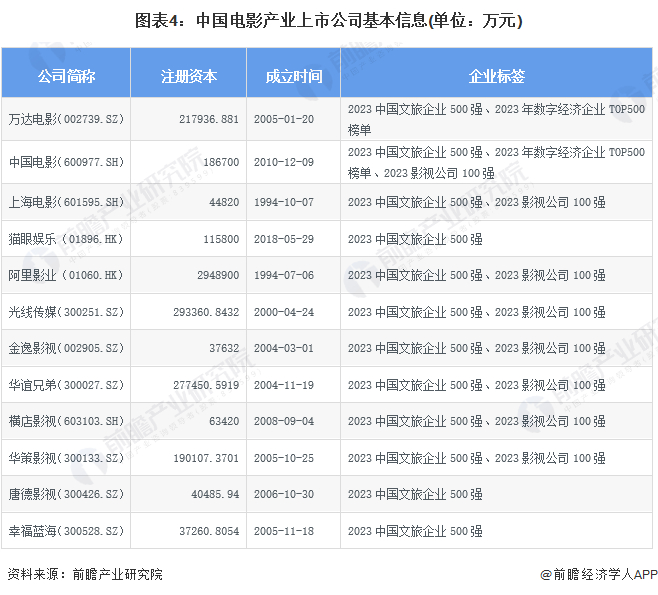Image resolution: width=658 pixels, height=595 pixels.
Task: Click founding date 2005-01-20
Action: (x=284, y=119)
